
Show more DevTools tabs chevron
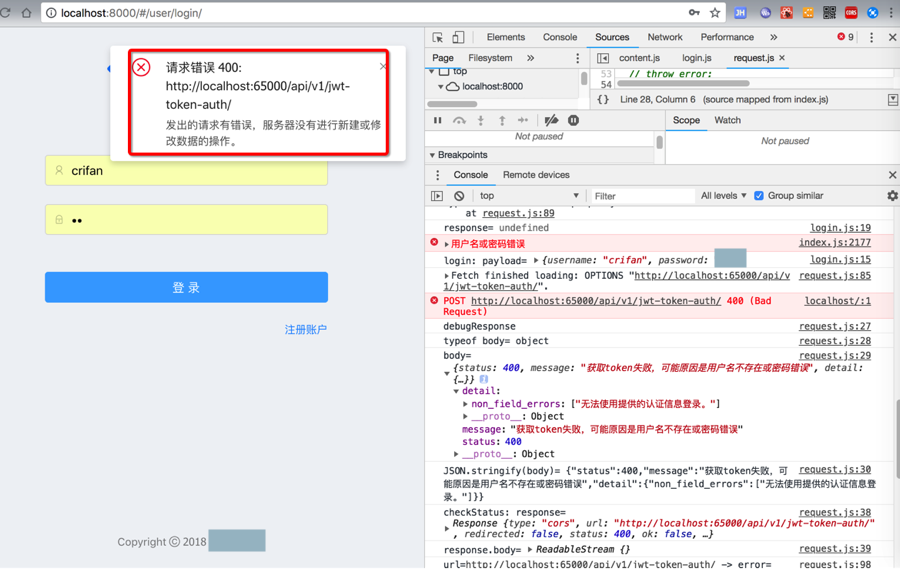click(x=774, y=37)
